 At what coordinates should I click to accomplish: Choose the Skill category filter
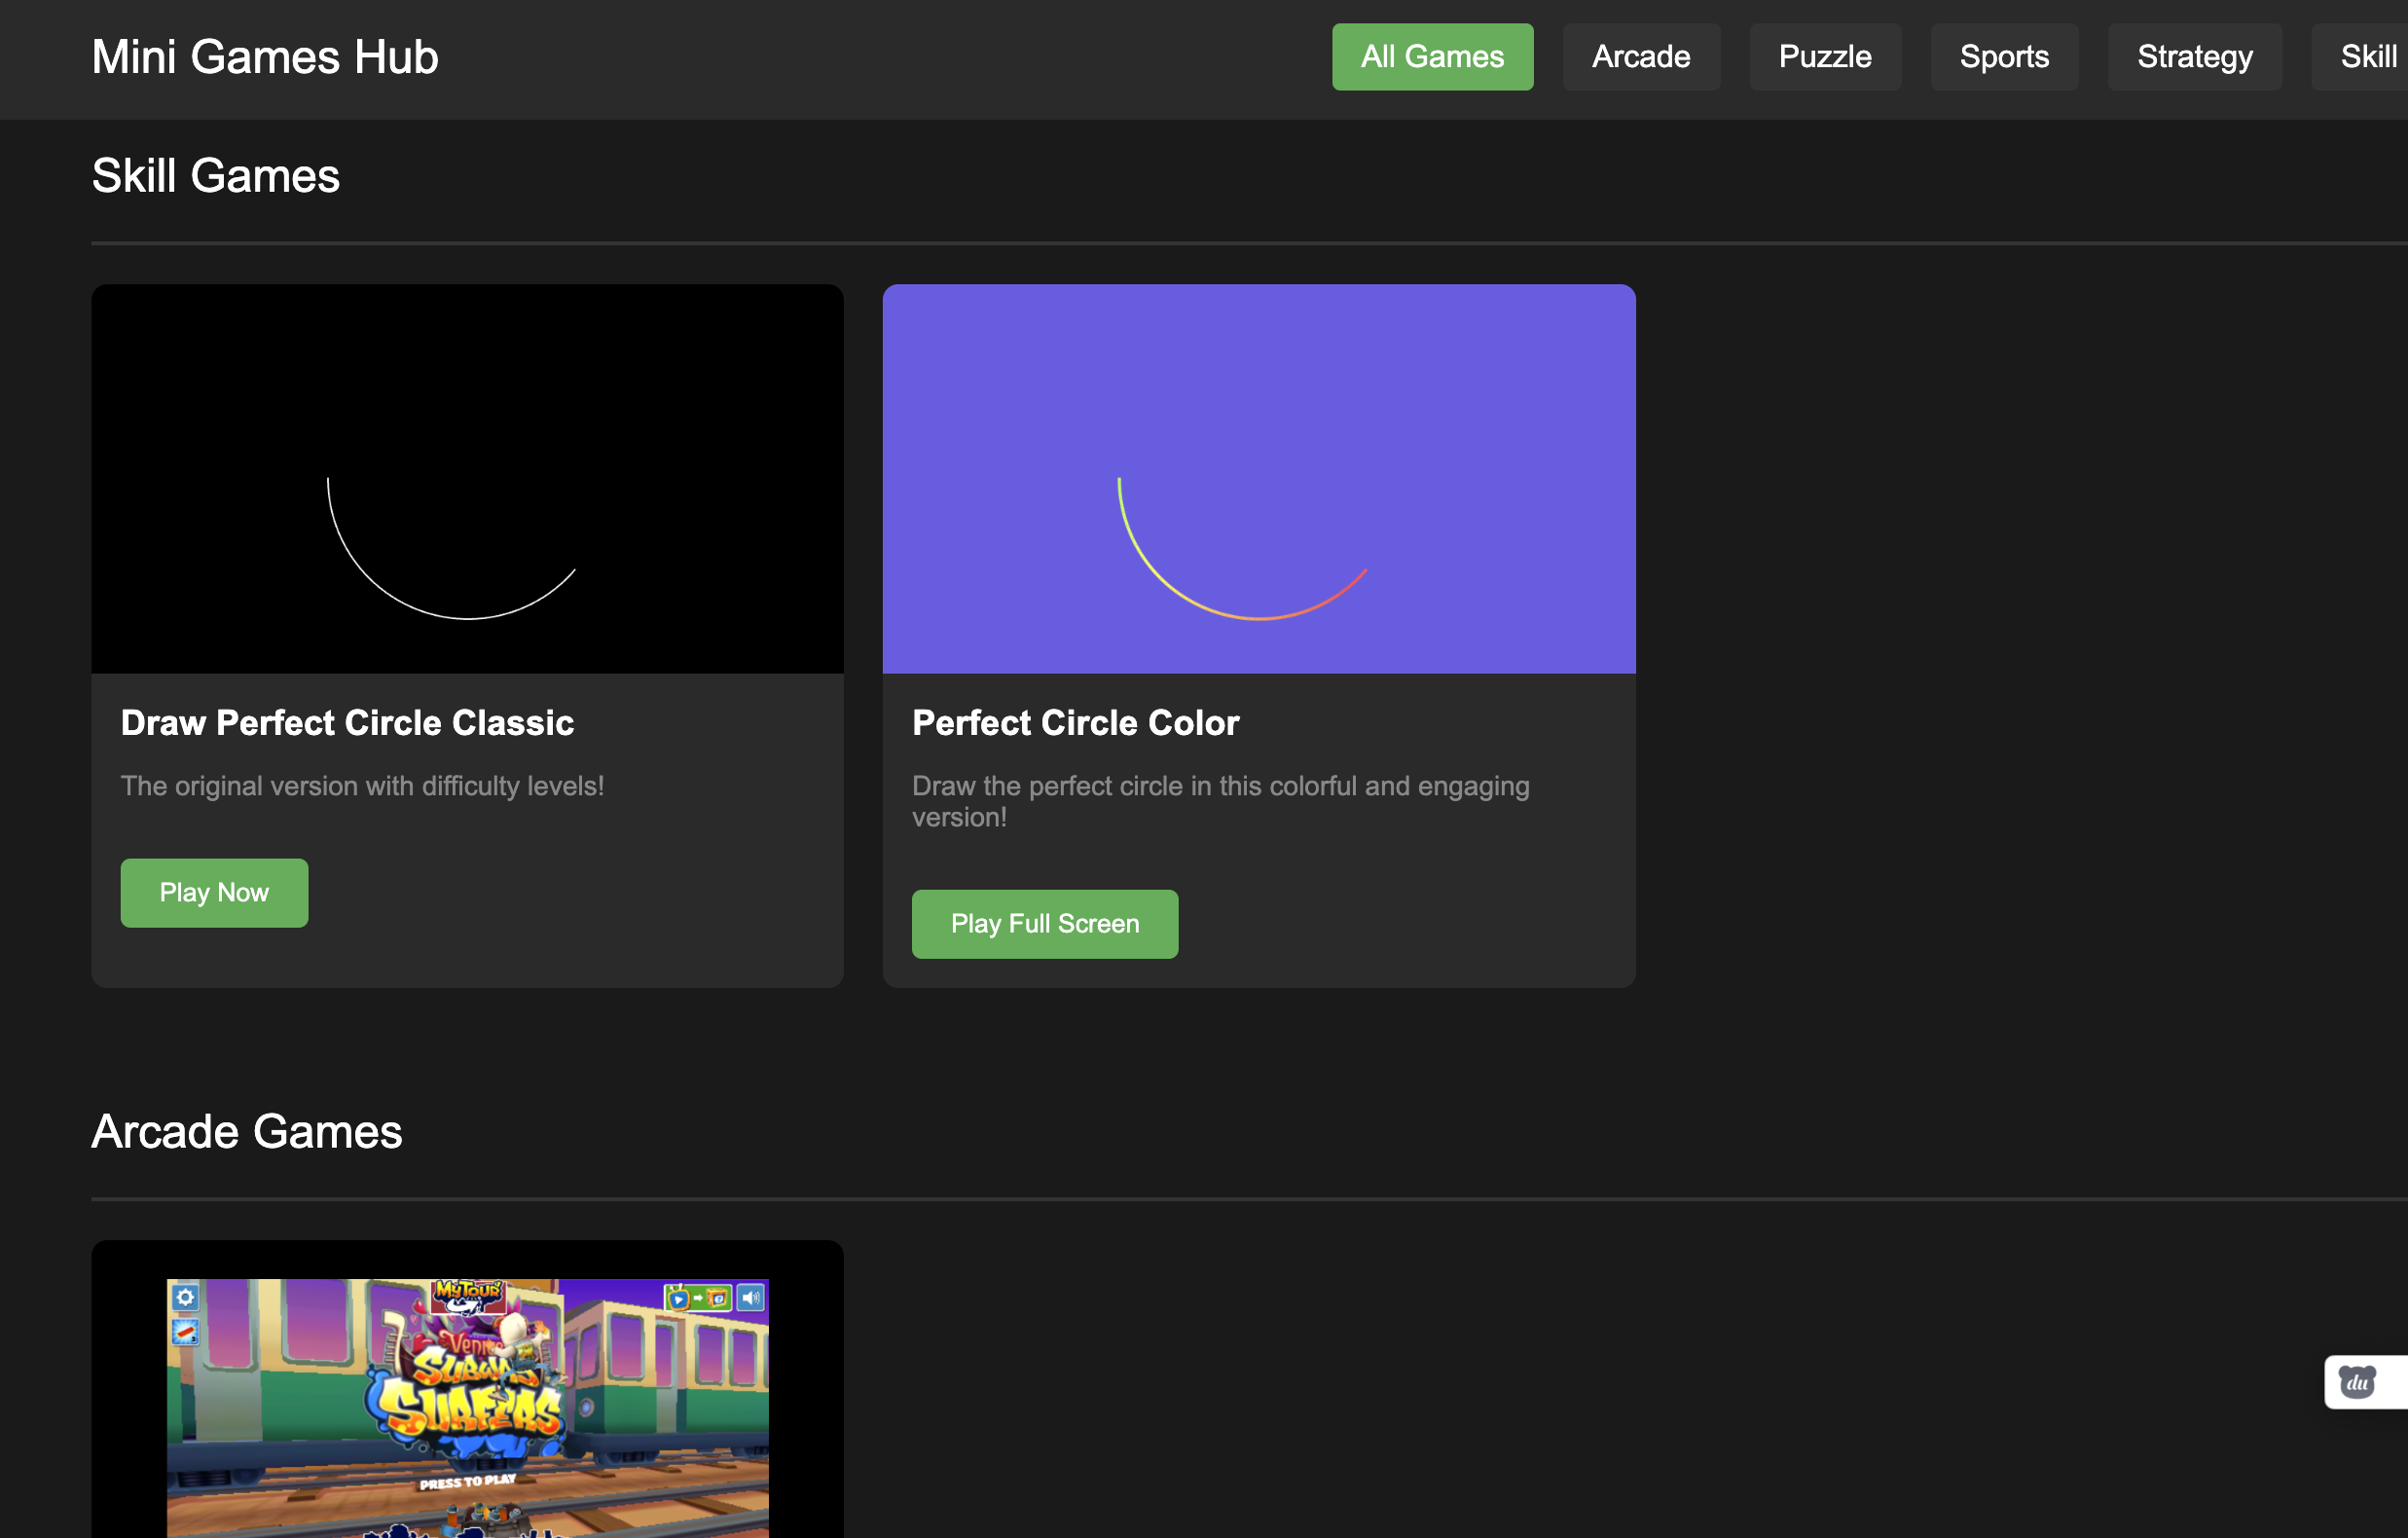[x=2362, y=57]
